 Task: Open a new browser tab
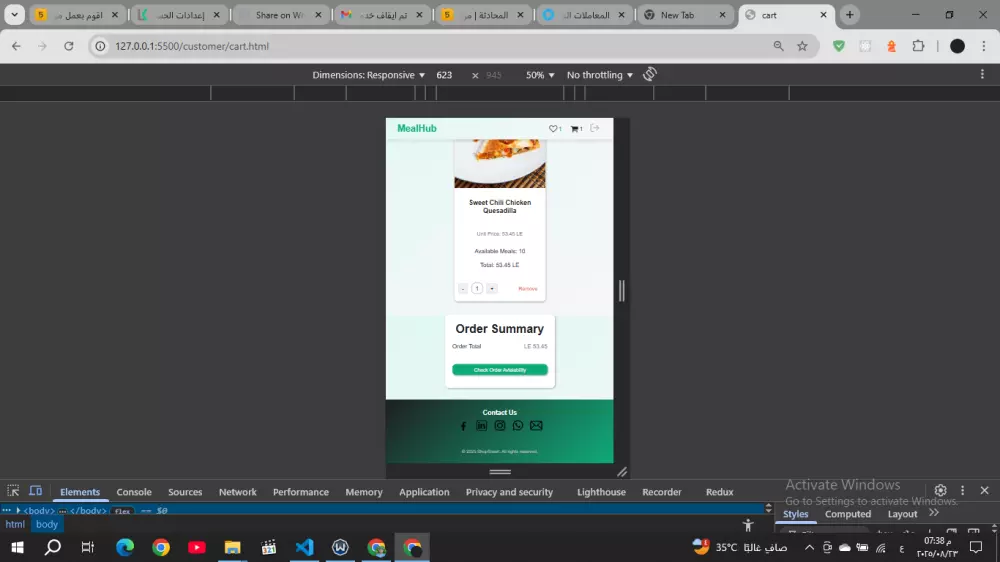(x=849, y=15)
